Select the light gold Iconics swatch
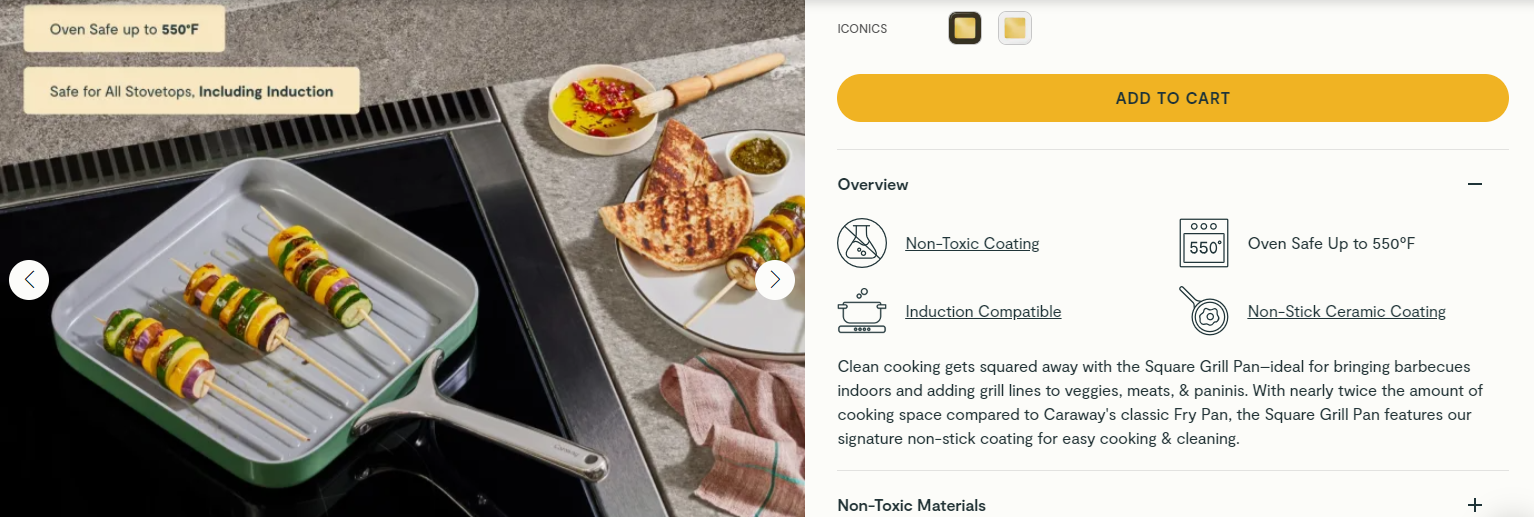Viewport: 1534px width, 517px height. [1015, 28]
